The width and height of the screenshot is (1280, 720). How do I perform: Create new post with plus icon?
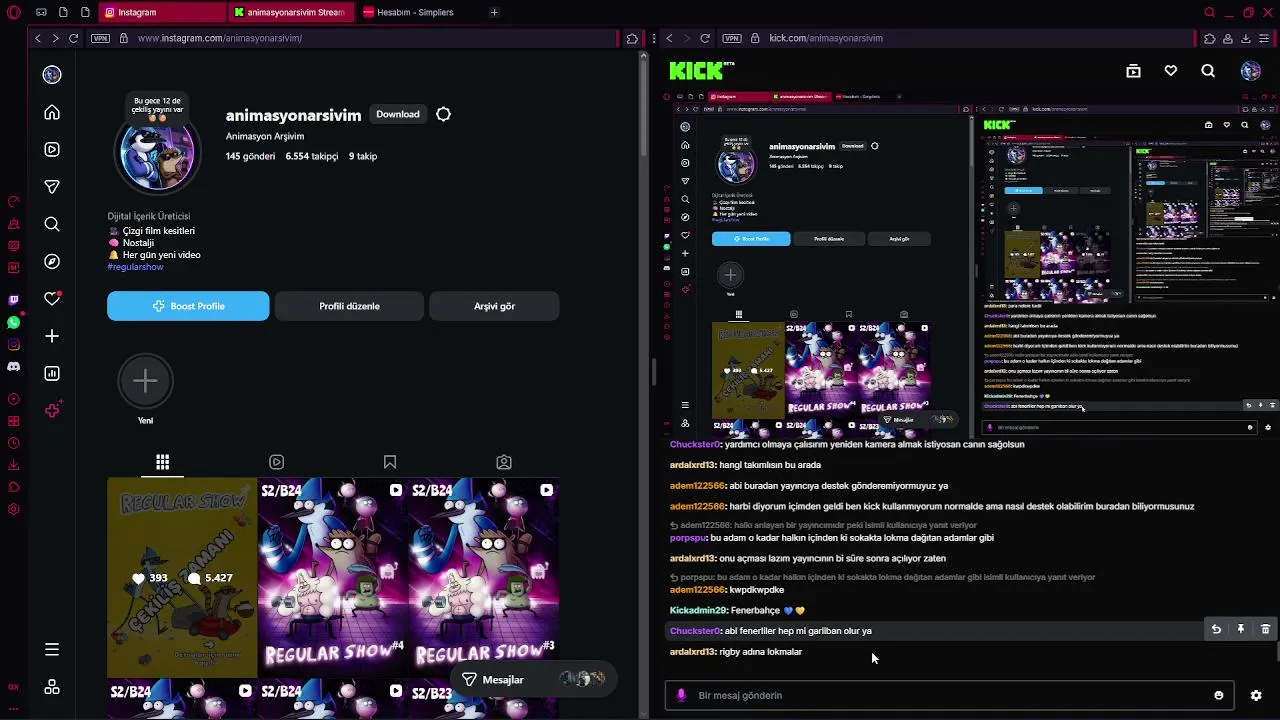[x=52, y=336]
